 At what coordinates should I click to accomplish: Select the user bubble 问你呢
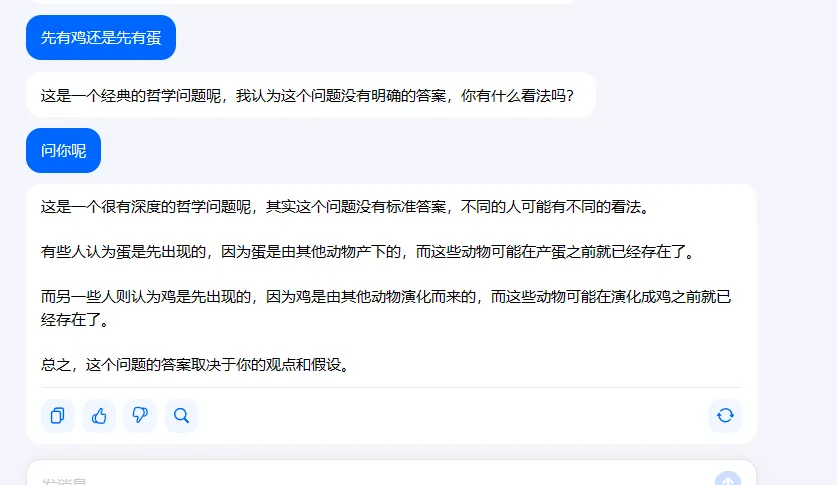pos(64,150)
